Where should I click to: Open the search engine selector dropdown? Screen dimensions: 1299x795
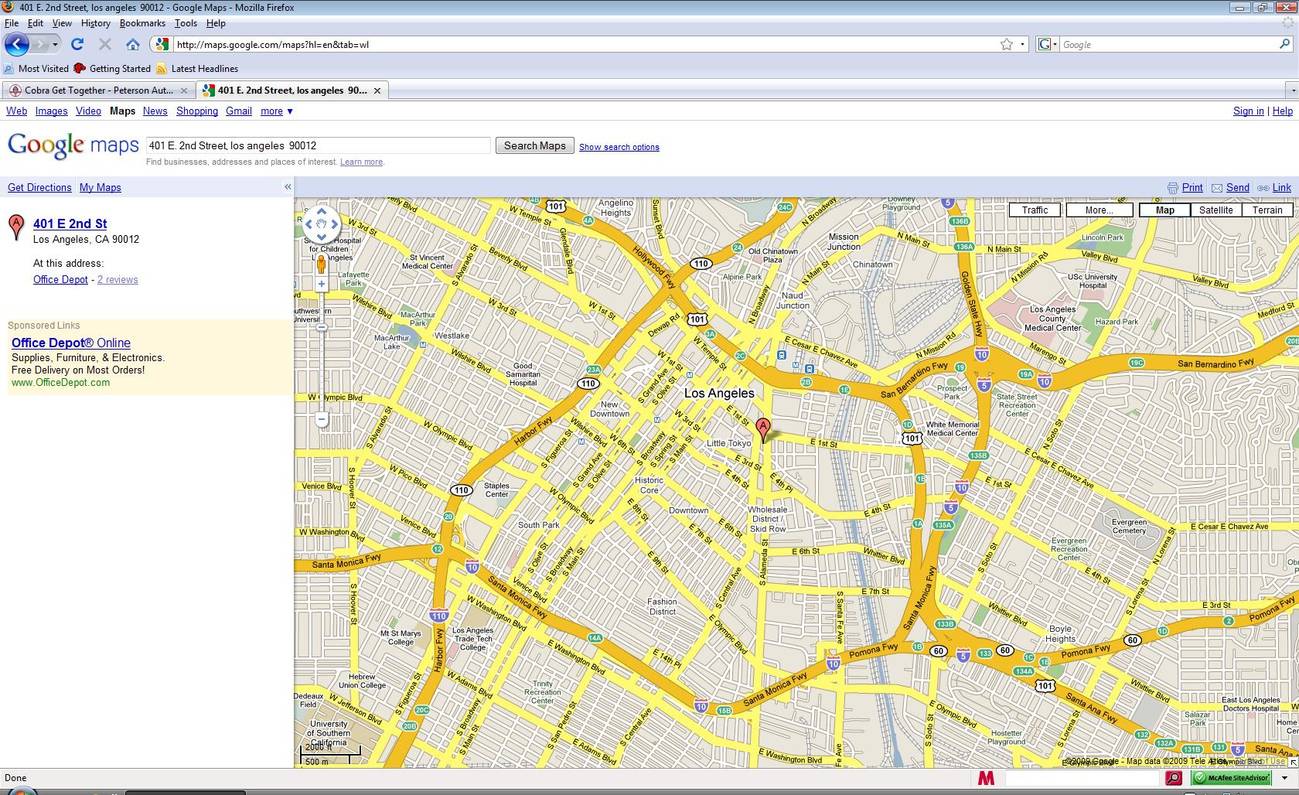pyautogui.click(x=1047, y=44)
